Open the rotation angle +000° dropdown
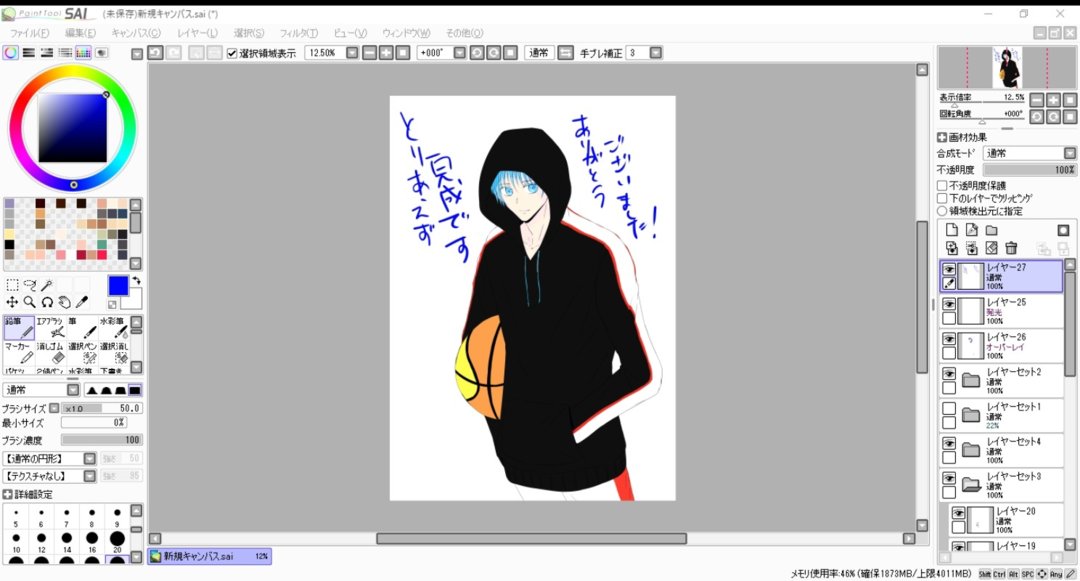The height and width of the screenshot is (581, 1080). click(459, 53)
